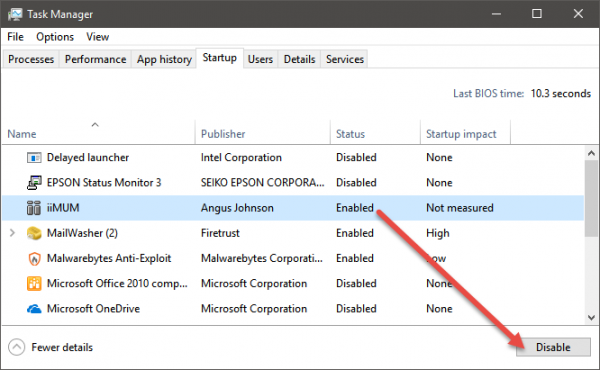The image size is (600, 370).
Task: Switch to the Services tab
Action: [344, 59]
